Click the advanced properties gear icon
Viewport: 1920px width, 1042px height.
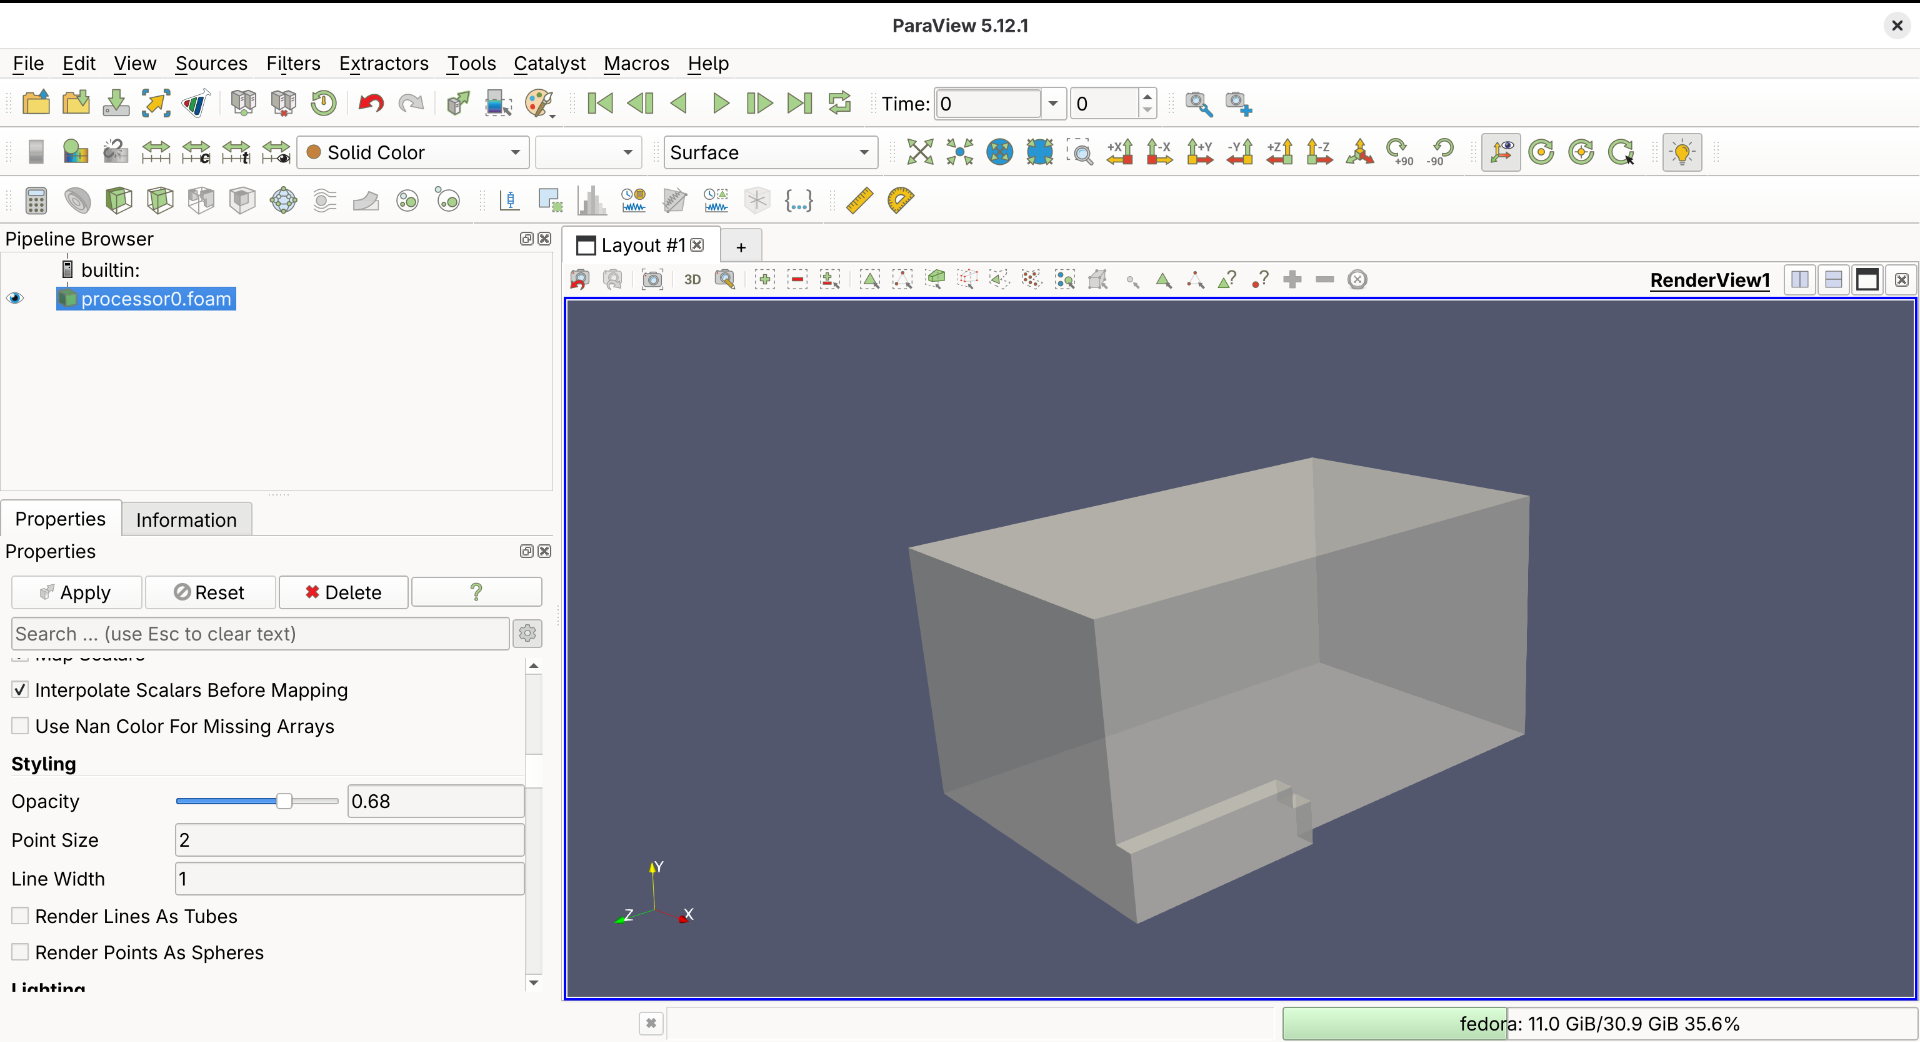click(527, 633)
